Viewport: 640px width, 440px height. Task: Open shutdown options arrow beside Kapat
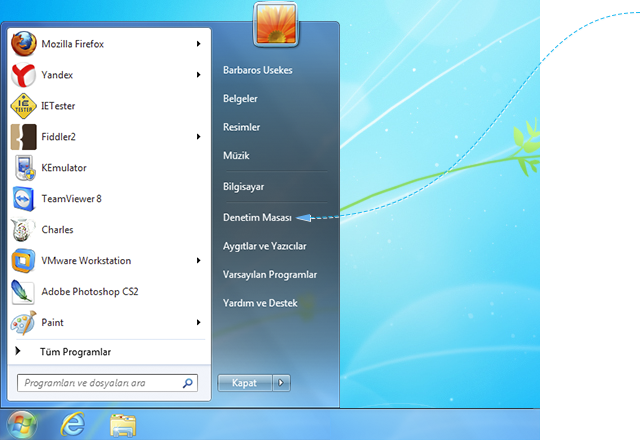281,383
